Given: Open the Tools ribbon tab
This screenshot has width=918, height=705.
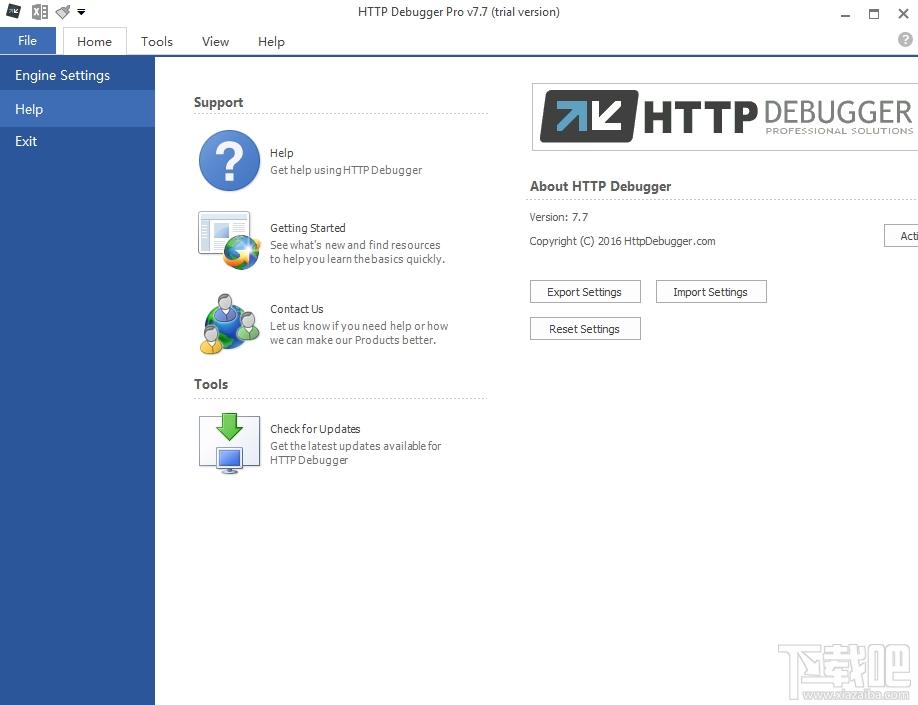Looking at the screenshot, I should [157, 42].
